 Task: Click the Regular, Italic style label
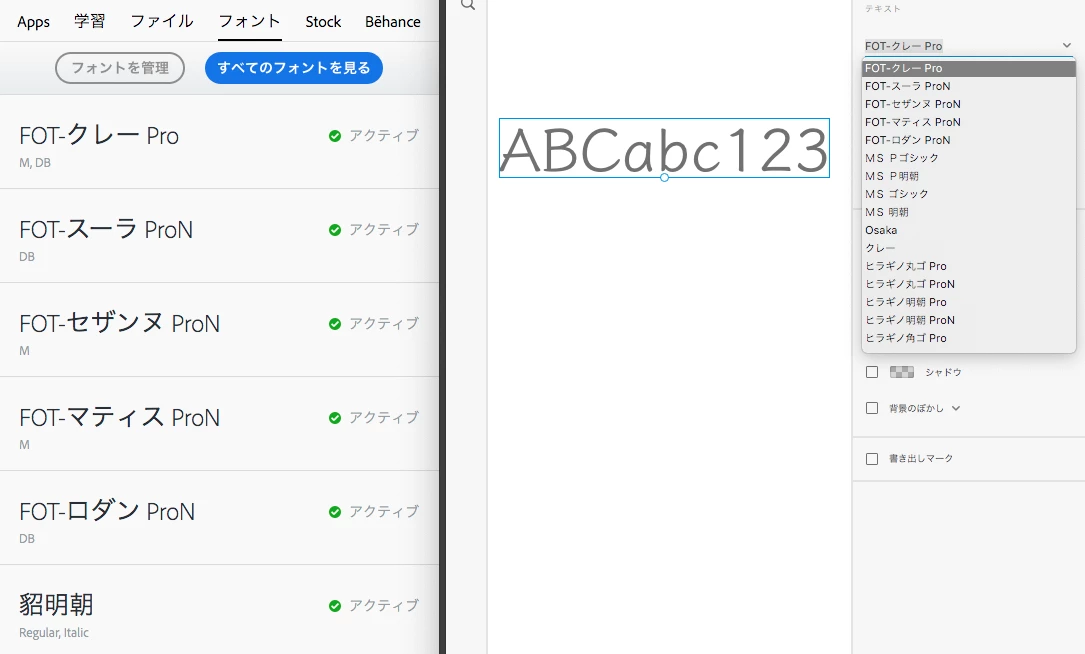click(x=54, y=633)
